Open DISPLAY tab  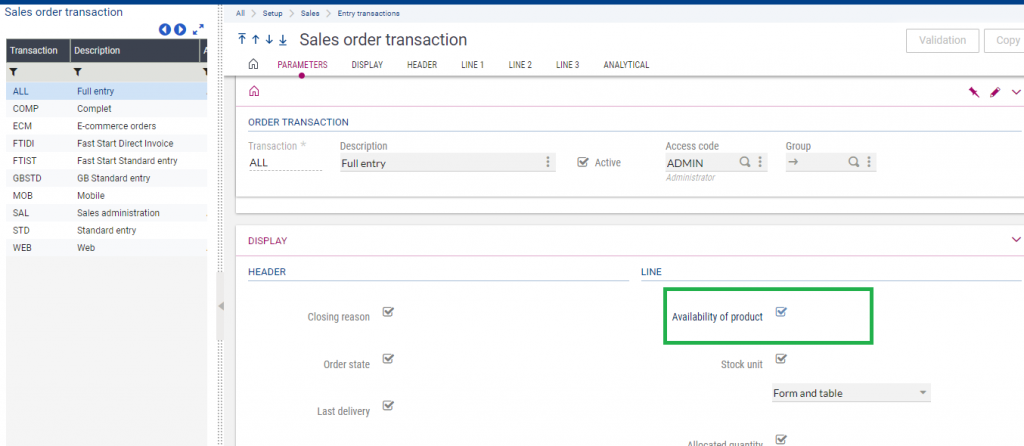[367, 65]
